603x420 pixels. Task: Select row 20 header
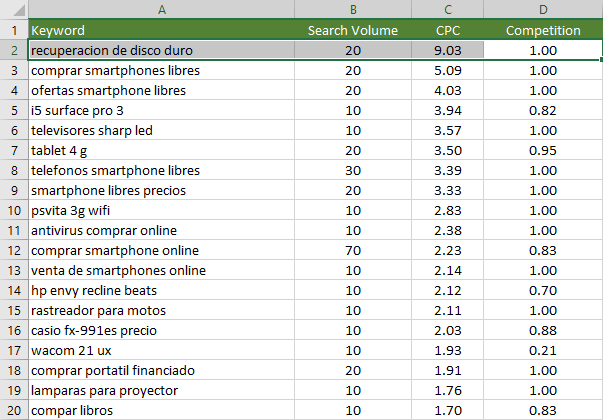14,410
